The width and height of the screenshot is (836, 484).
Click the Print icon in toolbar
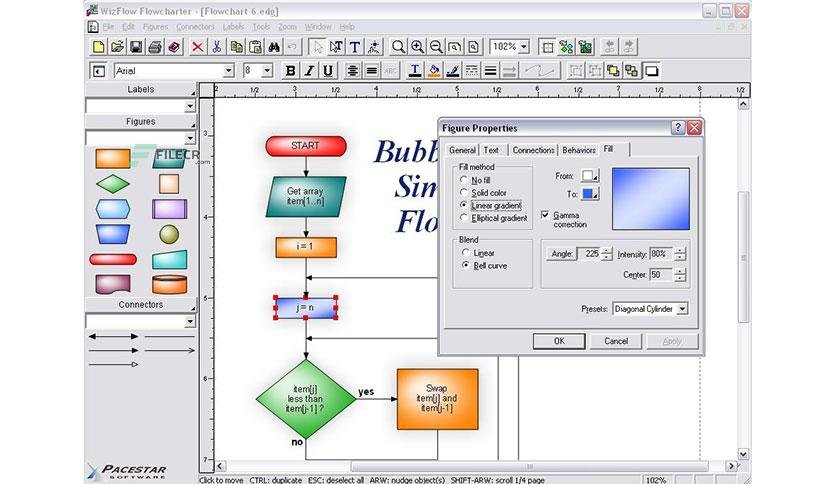155,47
